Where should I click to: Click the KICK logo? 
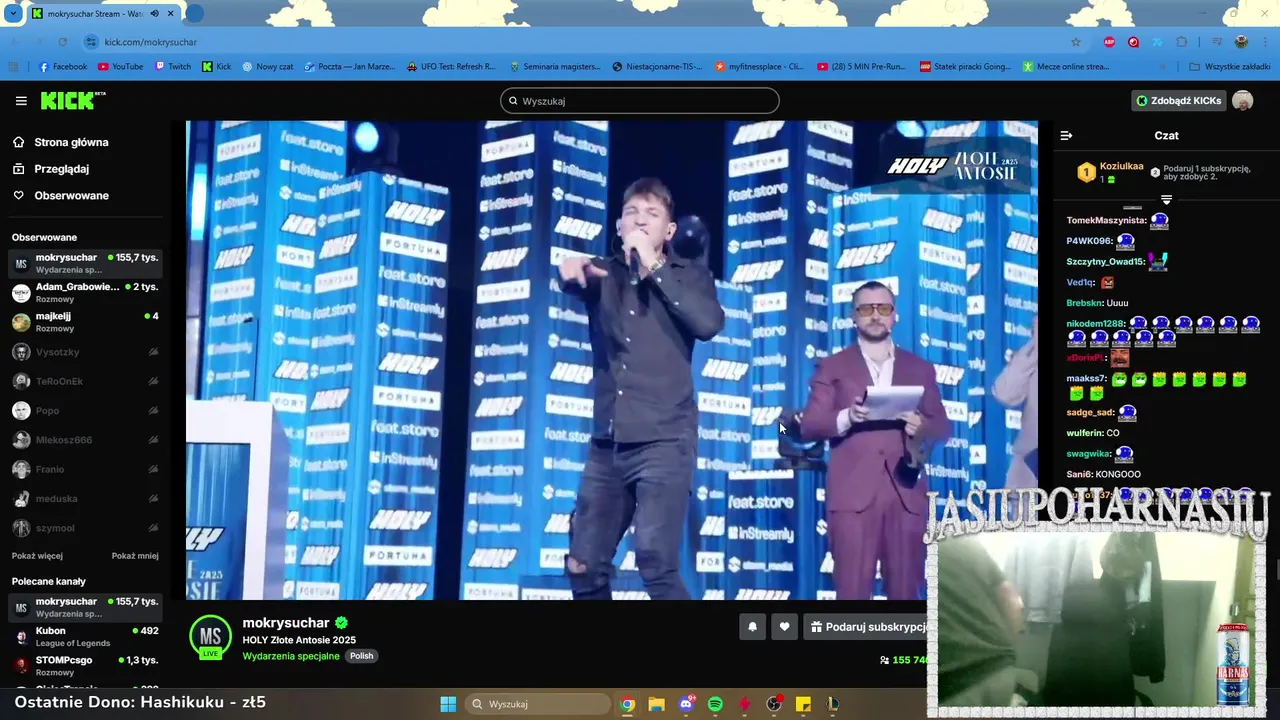(72, 100)
